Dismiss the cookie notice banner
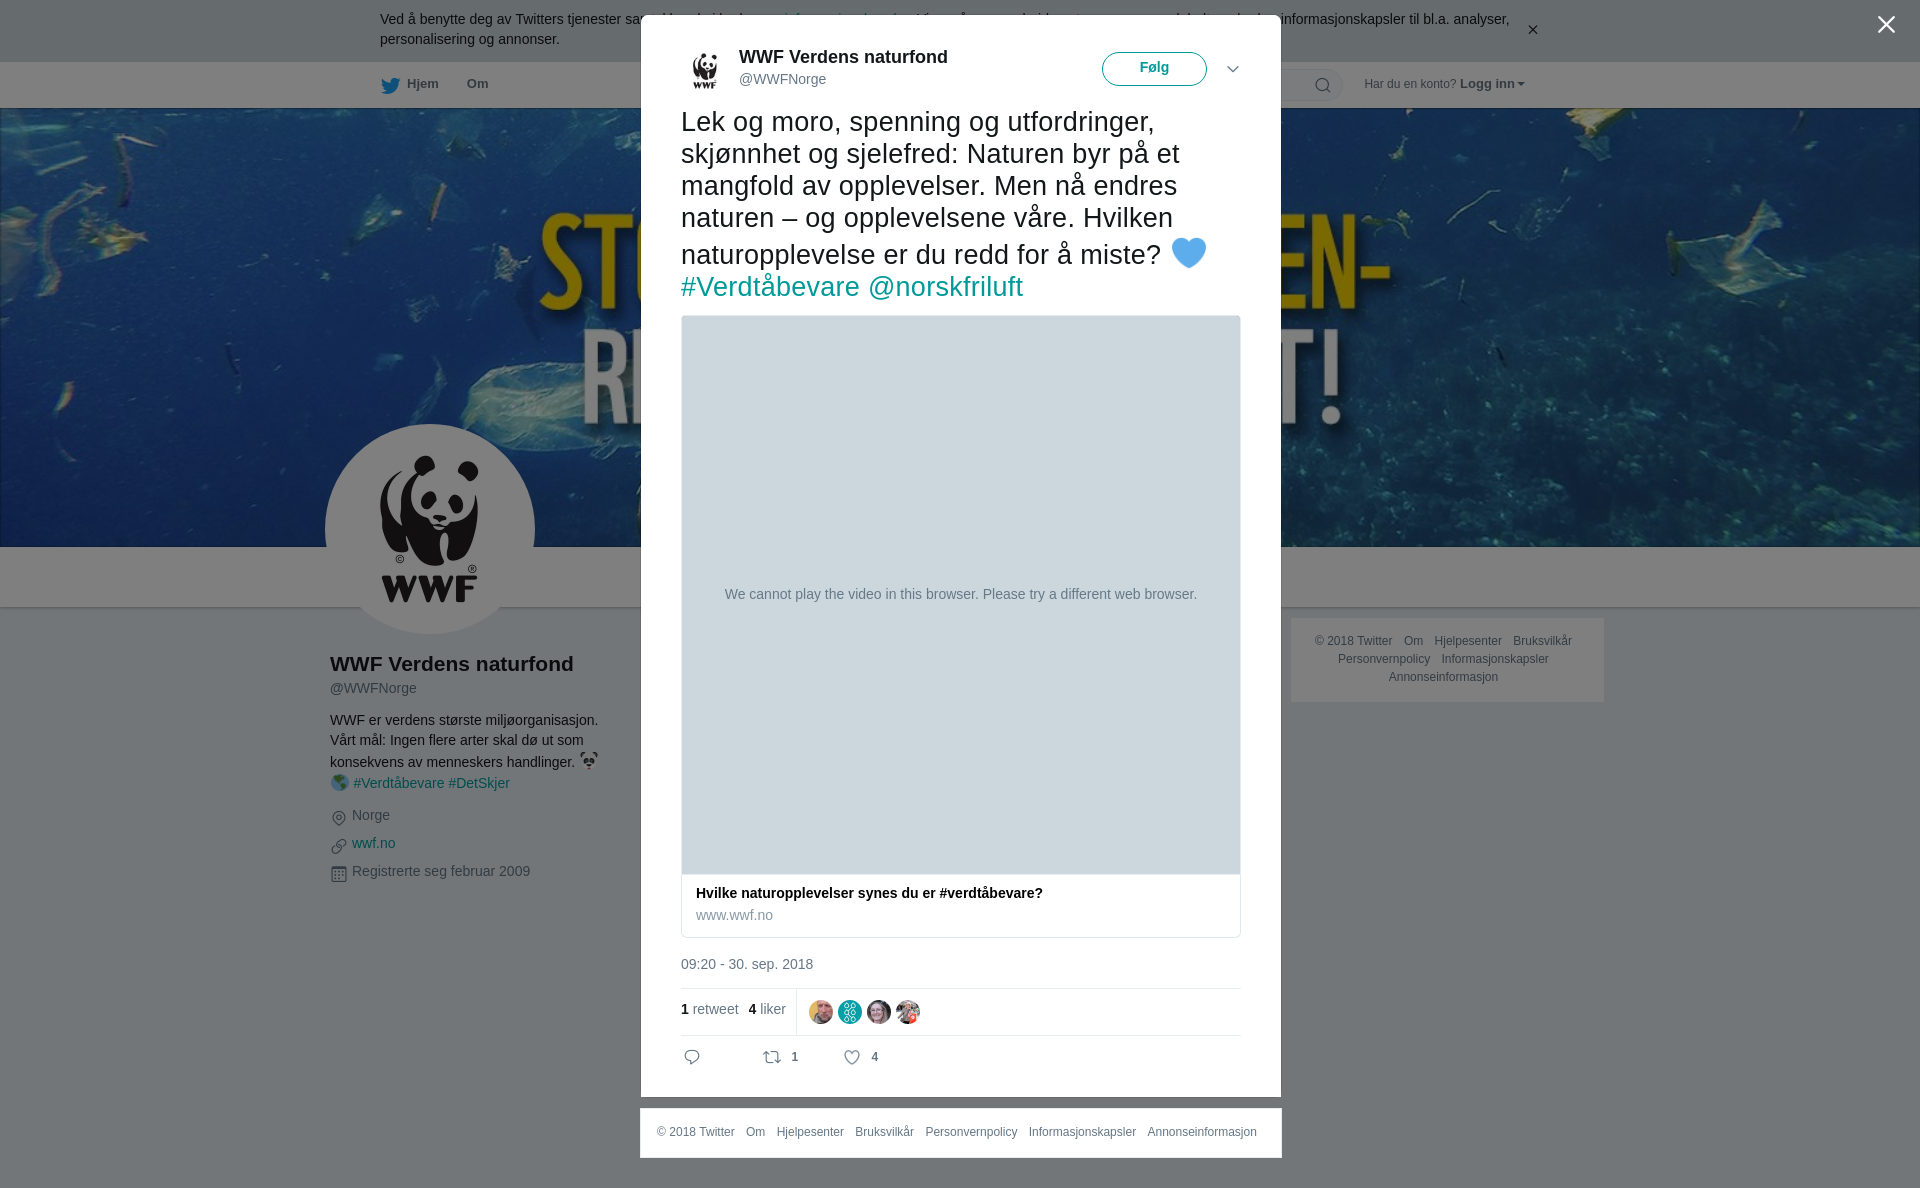 point(1532,30)
